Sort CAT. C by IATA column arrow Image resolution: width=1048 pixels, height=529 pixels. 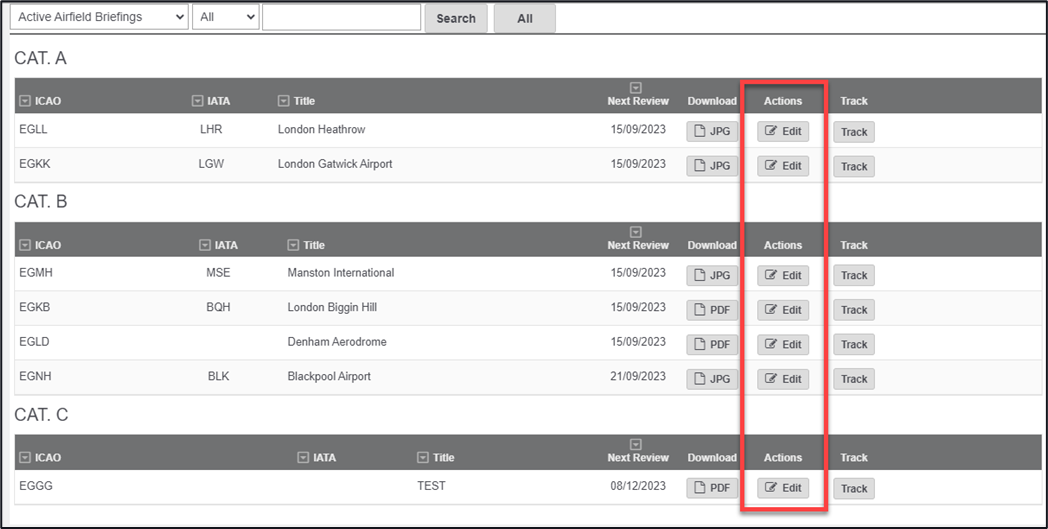point(303,458)
